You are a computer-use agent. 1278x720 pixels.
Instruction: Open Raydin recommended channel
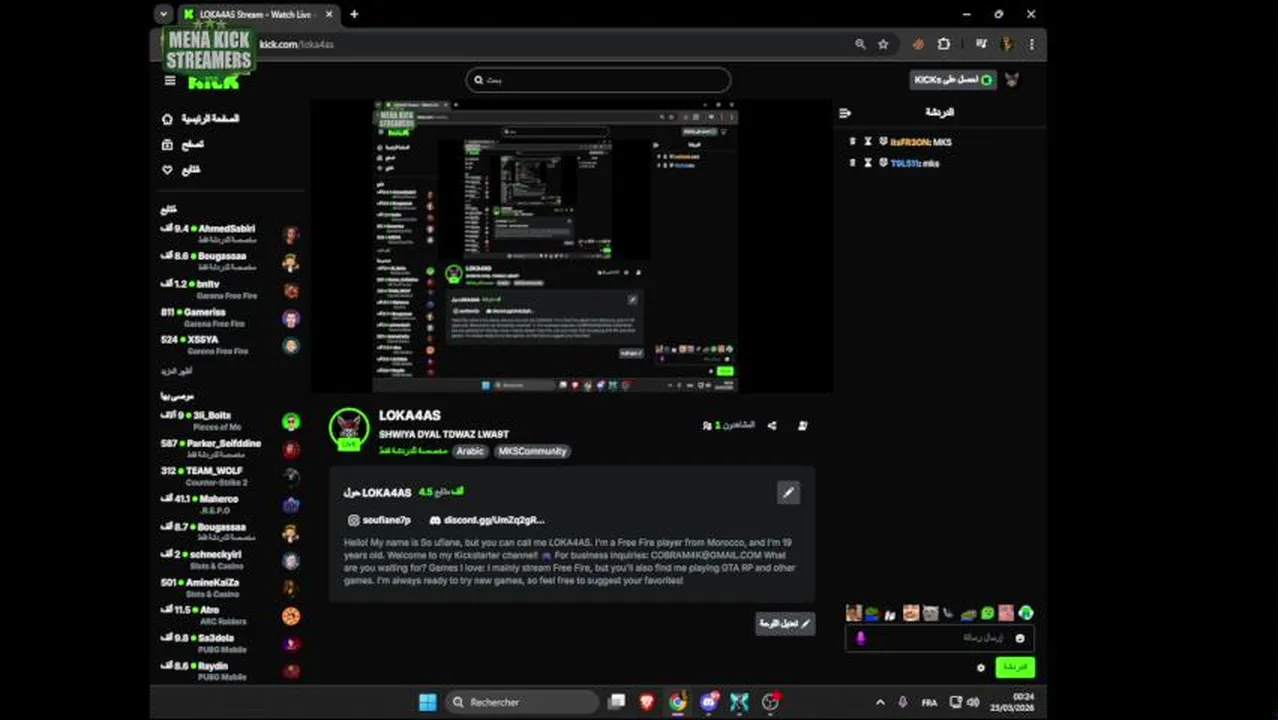pos(230,671)
